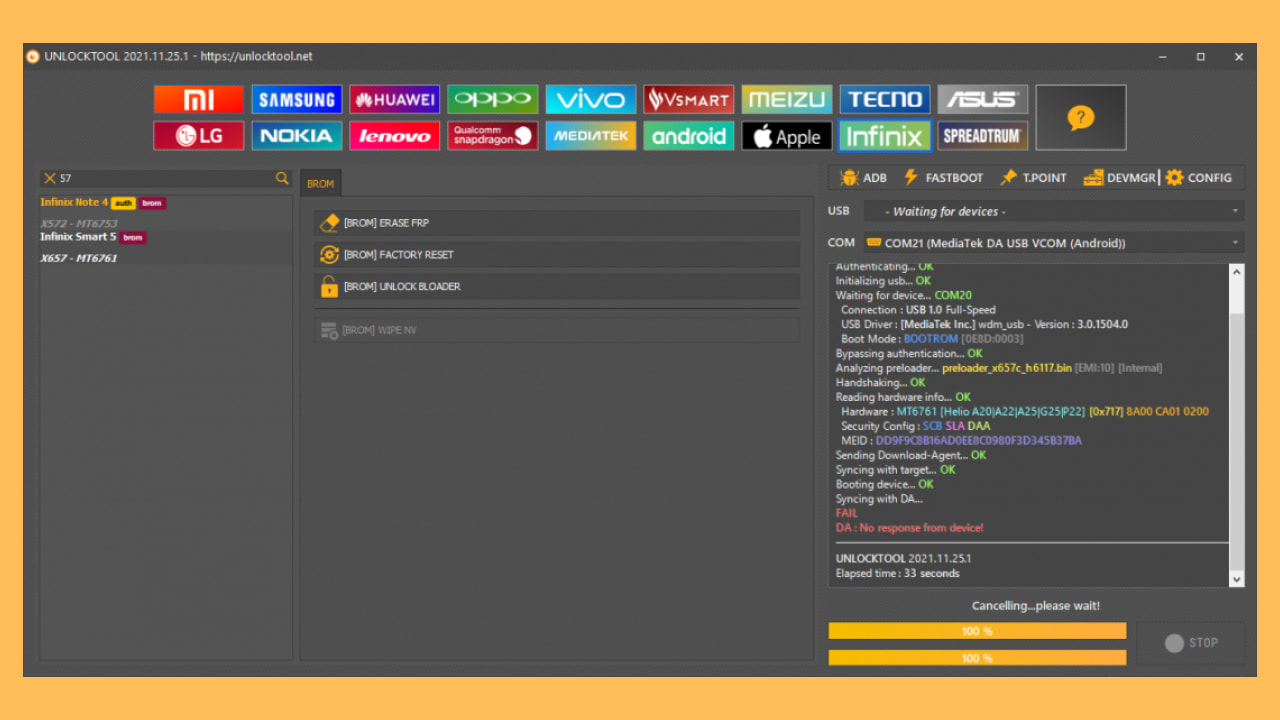Screen dimensions: 1280x720
Task: Clear the search with the X icon
Action: point(50,178)
